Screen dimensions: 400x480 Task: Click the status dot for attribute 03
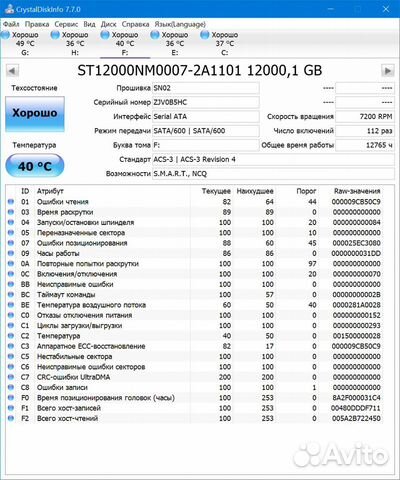click(11, 212)
